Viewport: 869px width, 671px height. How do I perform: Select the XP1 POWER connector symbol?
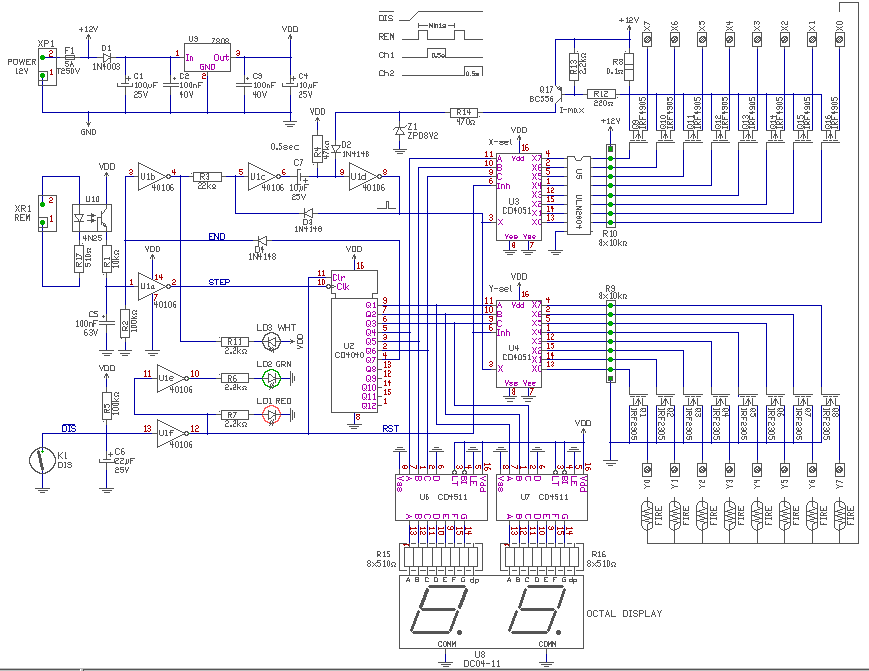point(47,66)
